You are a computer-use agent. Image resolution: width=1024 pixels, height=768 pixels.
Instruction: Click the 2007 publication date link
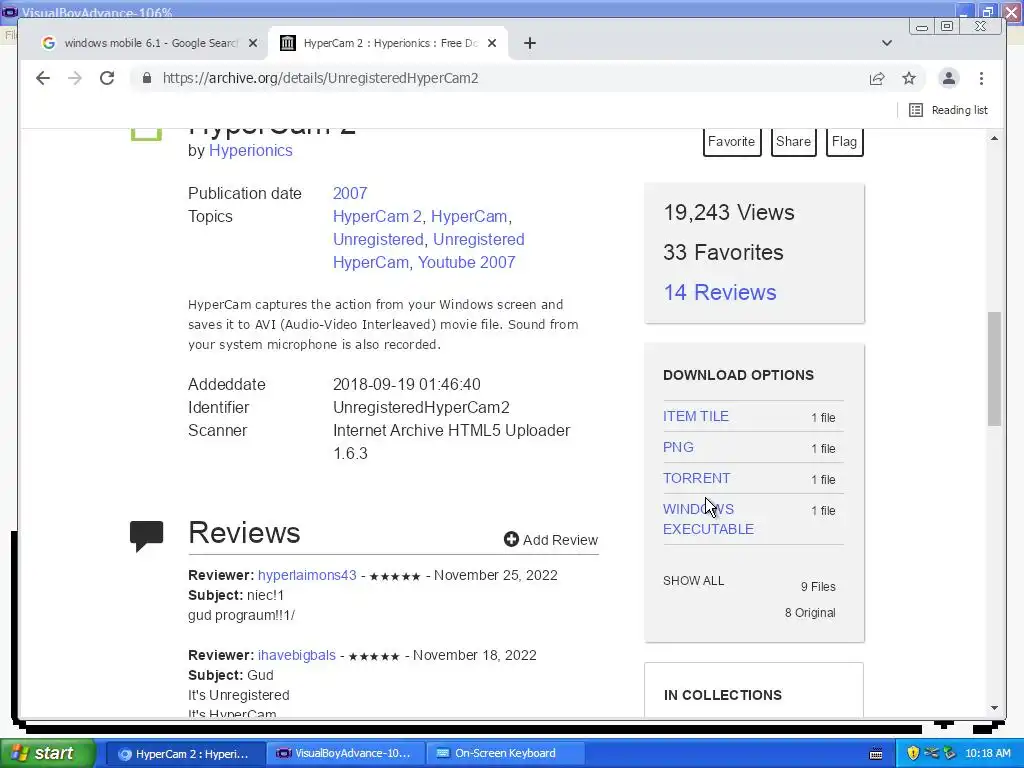point(350,193)
